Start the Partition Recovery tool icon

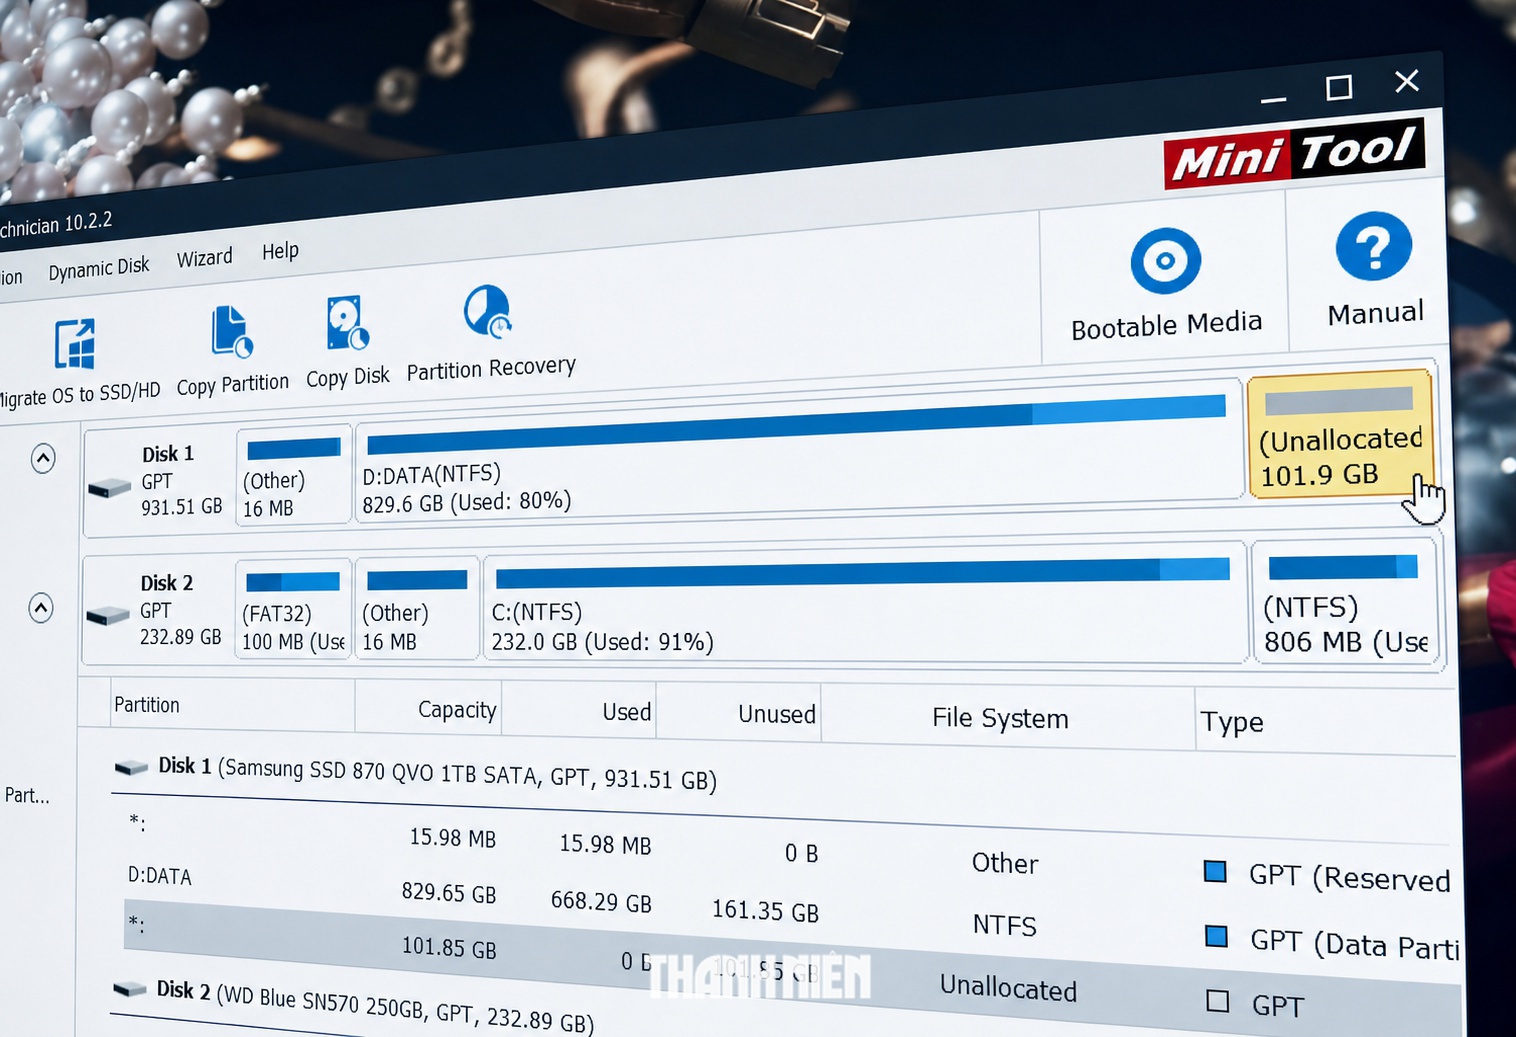(x=488, y=311)
